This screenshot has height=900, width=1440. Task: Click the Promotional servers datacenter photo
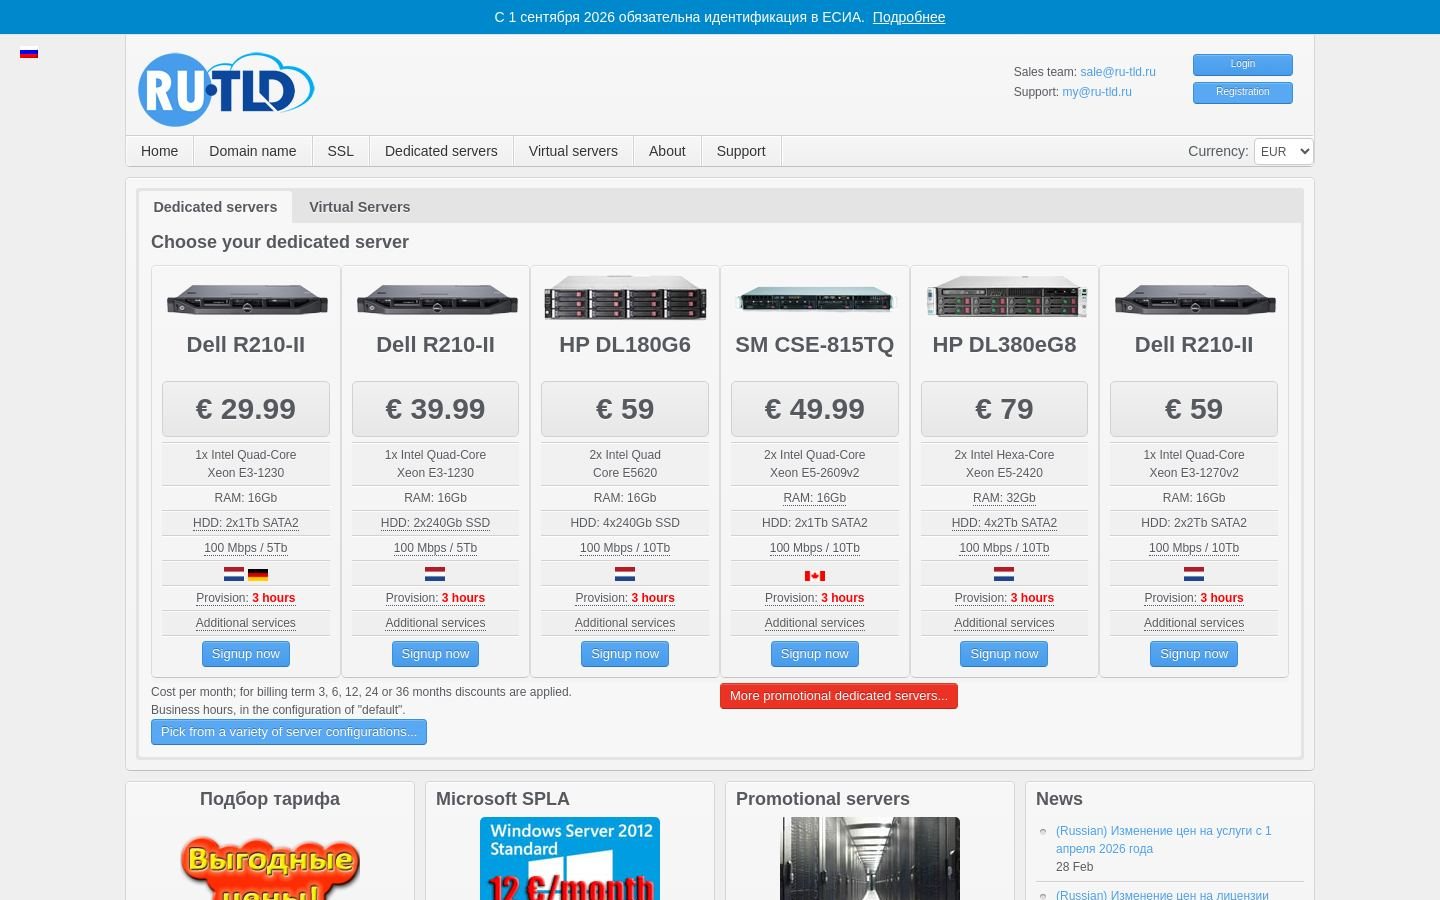click(870, 858)
